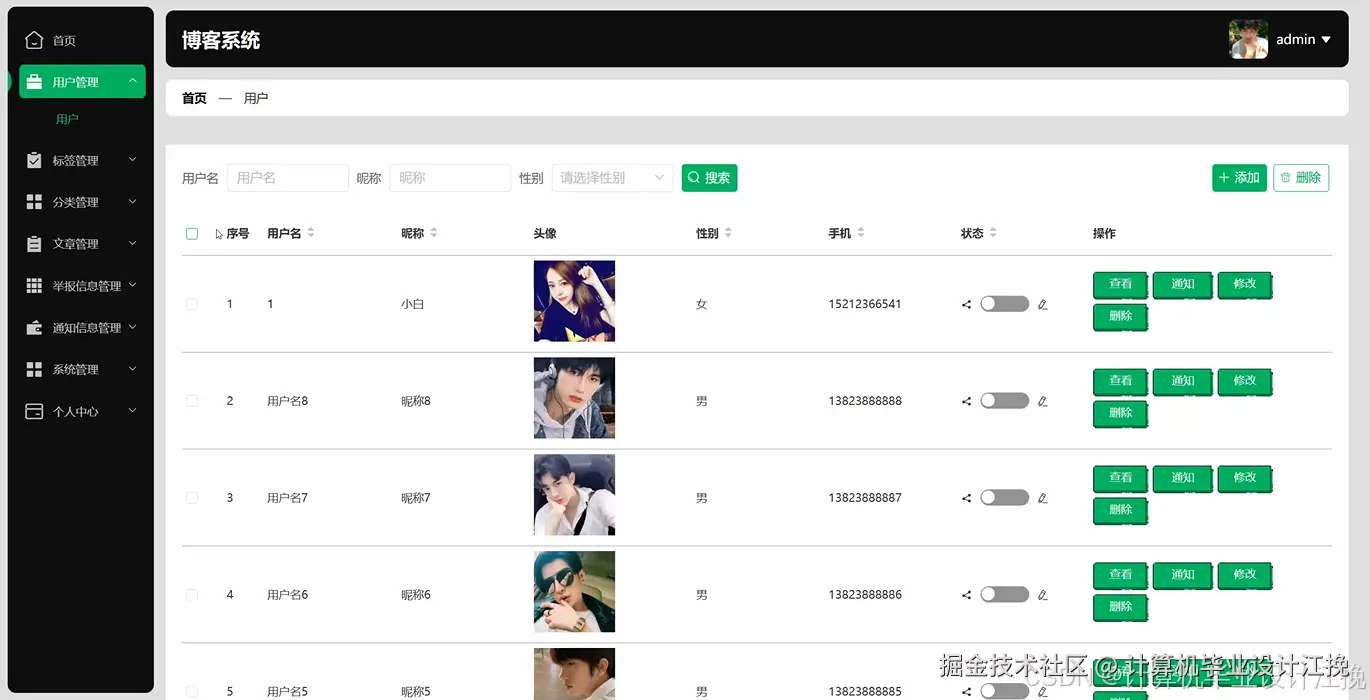Sort by 用户名 column sort arrows
Viewport: 1370px width, 700px height.
pos(311,233)
